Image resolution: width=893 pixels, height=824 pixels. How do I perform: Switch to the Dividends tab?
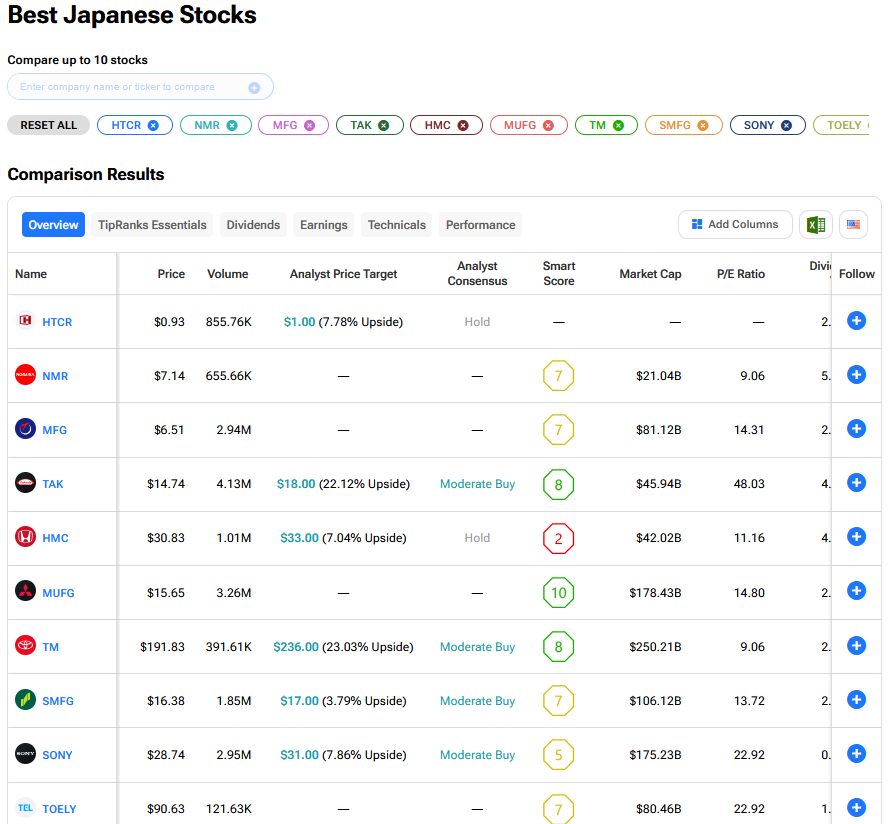pyautogui.click(x=253, y=225)
